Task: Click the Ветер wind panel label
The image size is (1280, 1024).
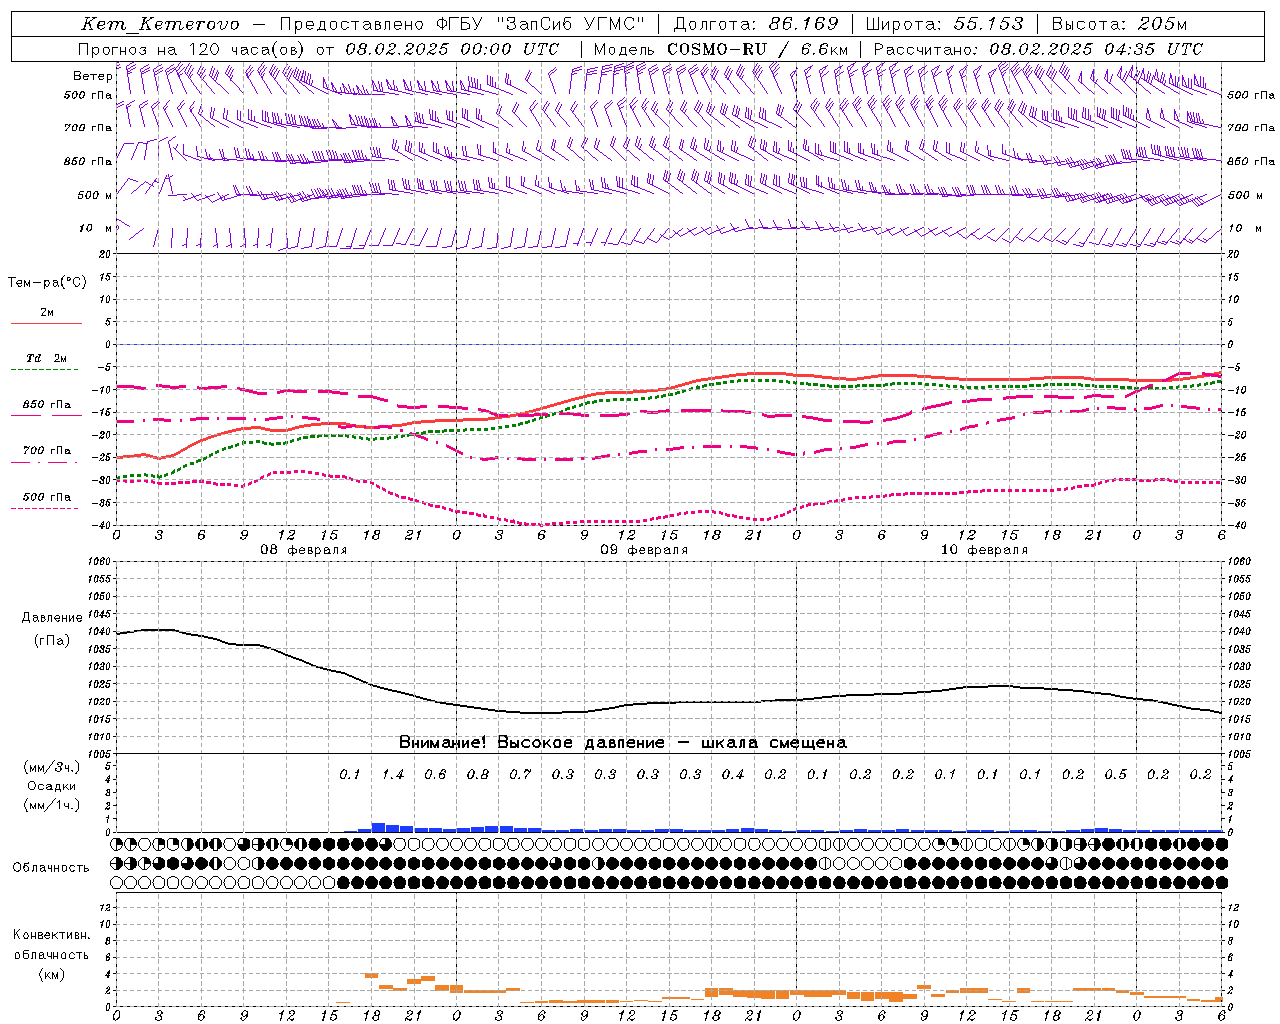Action: [92, 76]
